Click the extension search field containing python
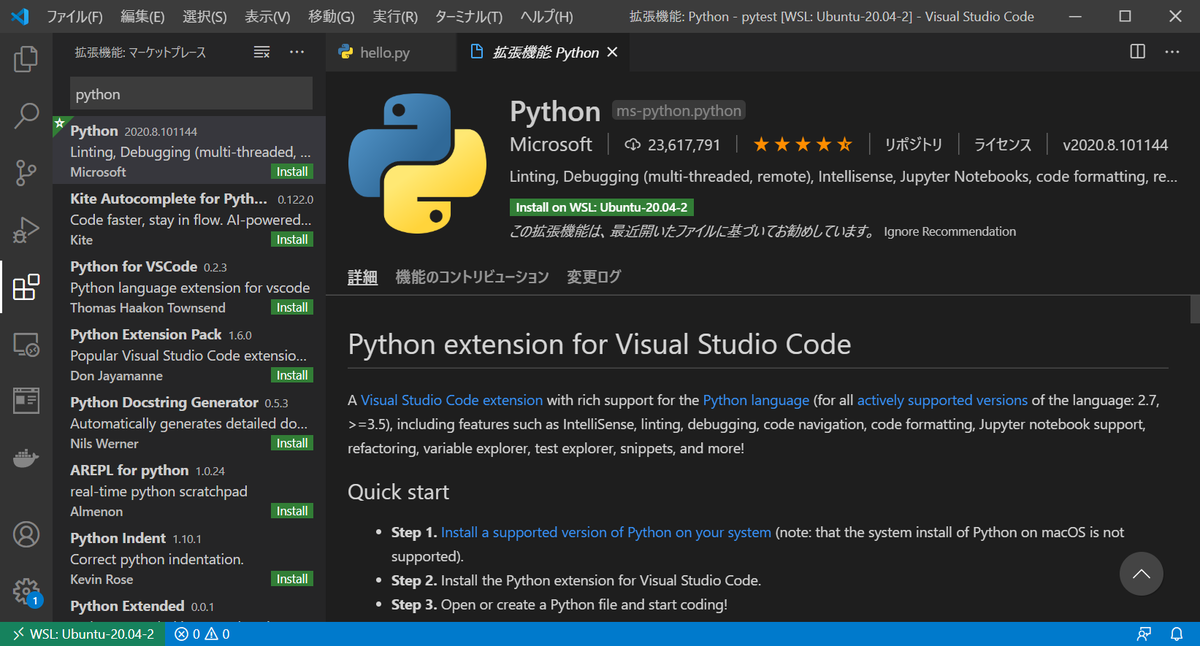This screenshot has height=646, width=1200. point(191,94)
